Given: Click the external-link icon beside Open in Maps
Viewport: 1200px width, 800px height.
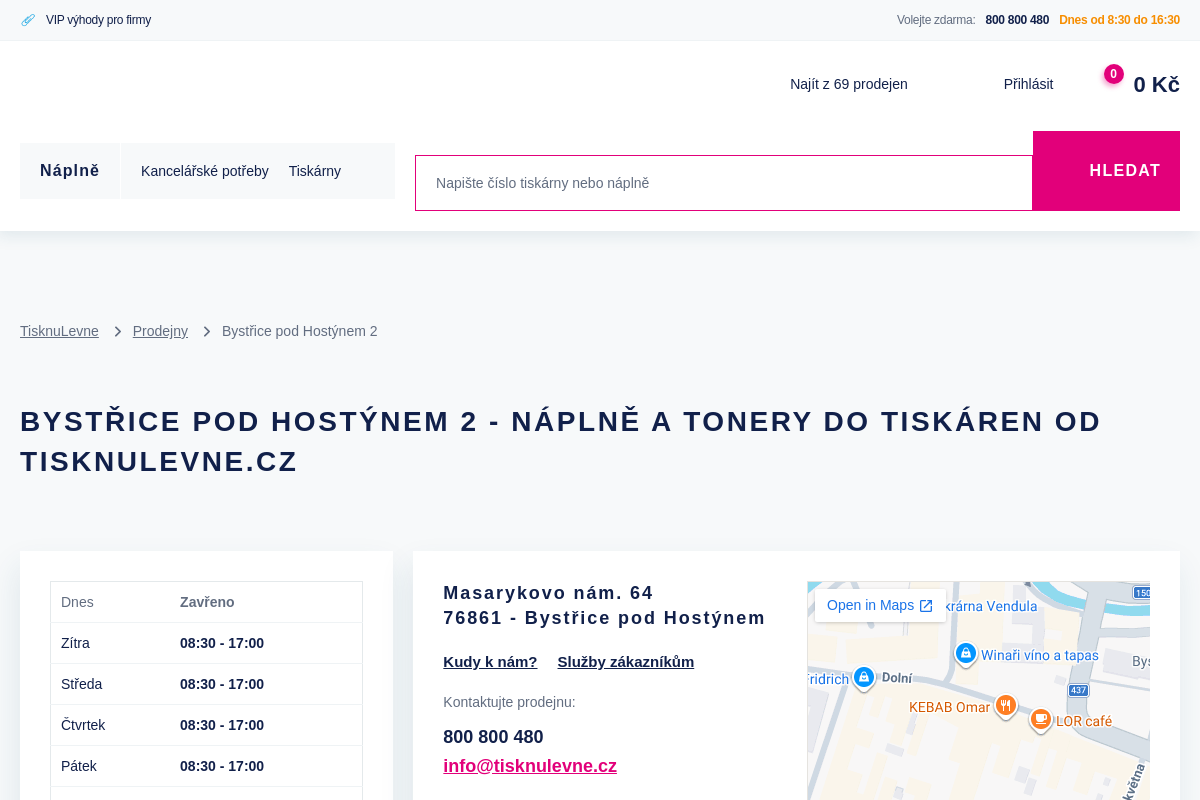Looking at the screenshot, I should pyautogui.click(x=927, y=605).
